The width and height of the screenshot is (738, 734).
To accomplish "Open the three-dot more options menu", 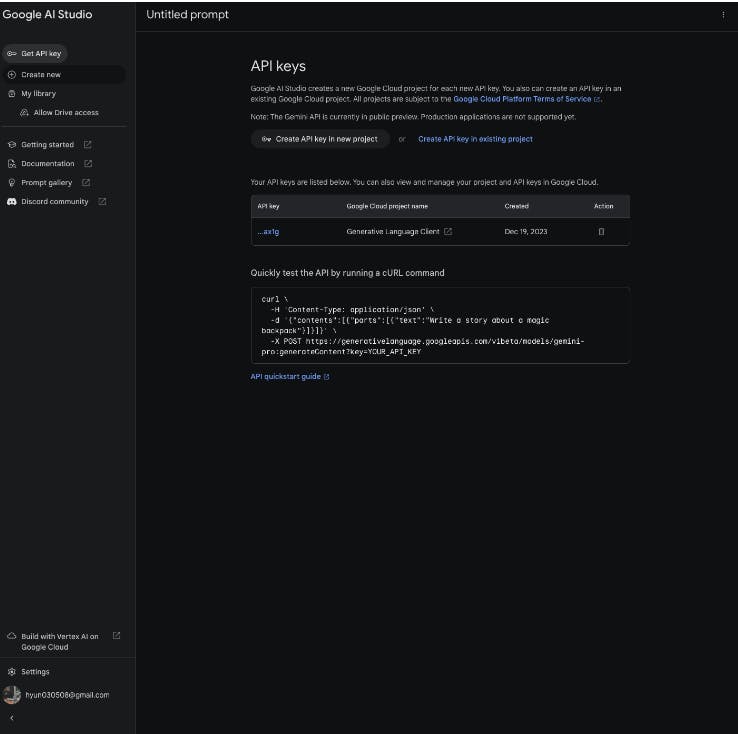I will [723, 15].
